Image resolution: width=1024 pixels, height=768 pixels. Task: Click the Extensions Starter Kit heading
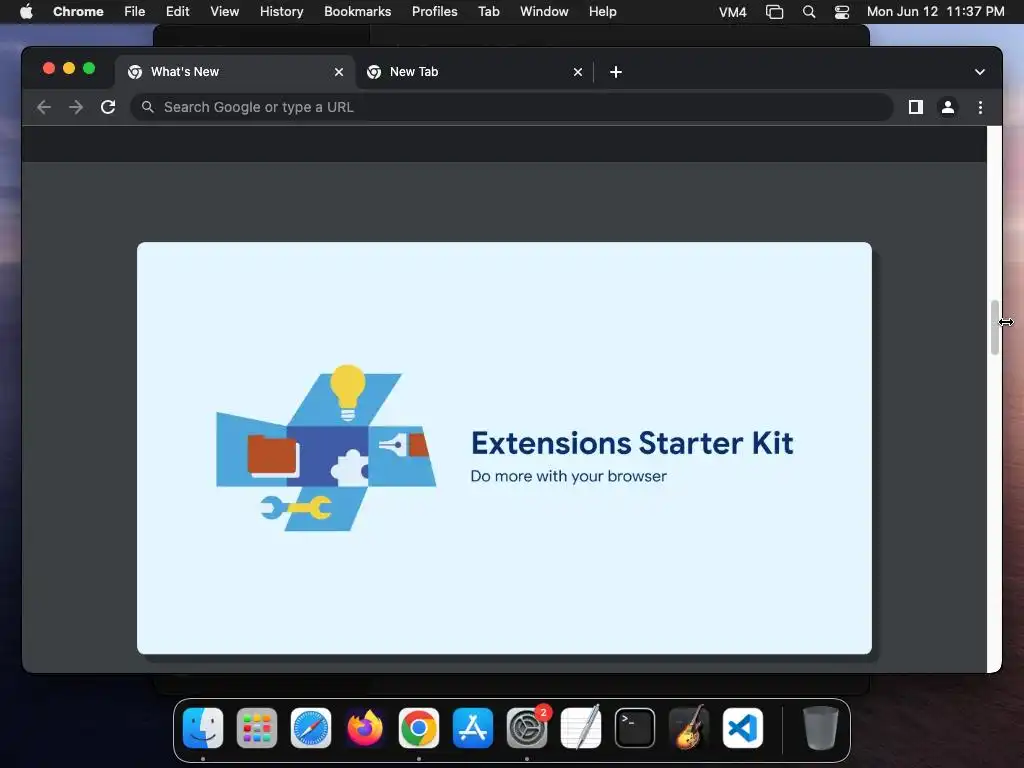click(x=632, y=443)
